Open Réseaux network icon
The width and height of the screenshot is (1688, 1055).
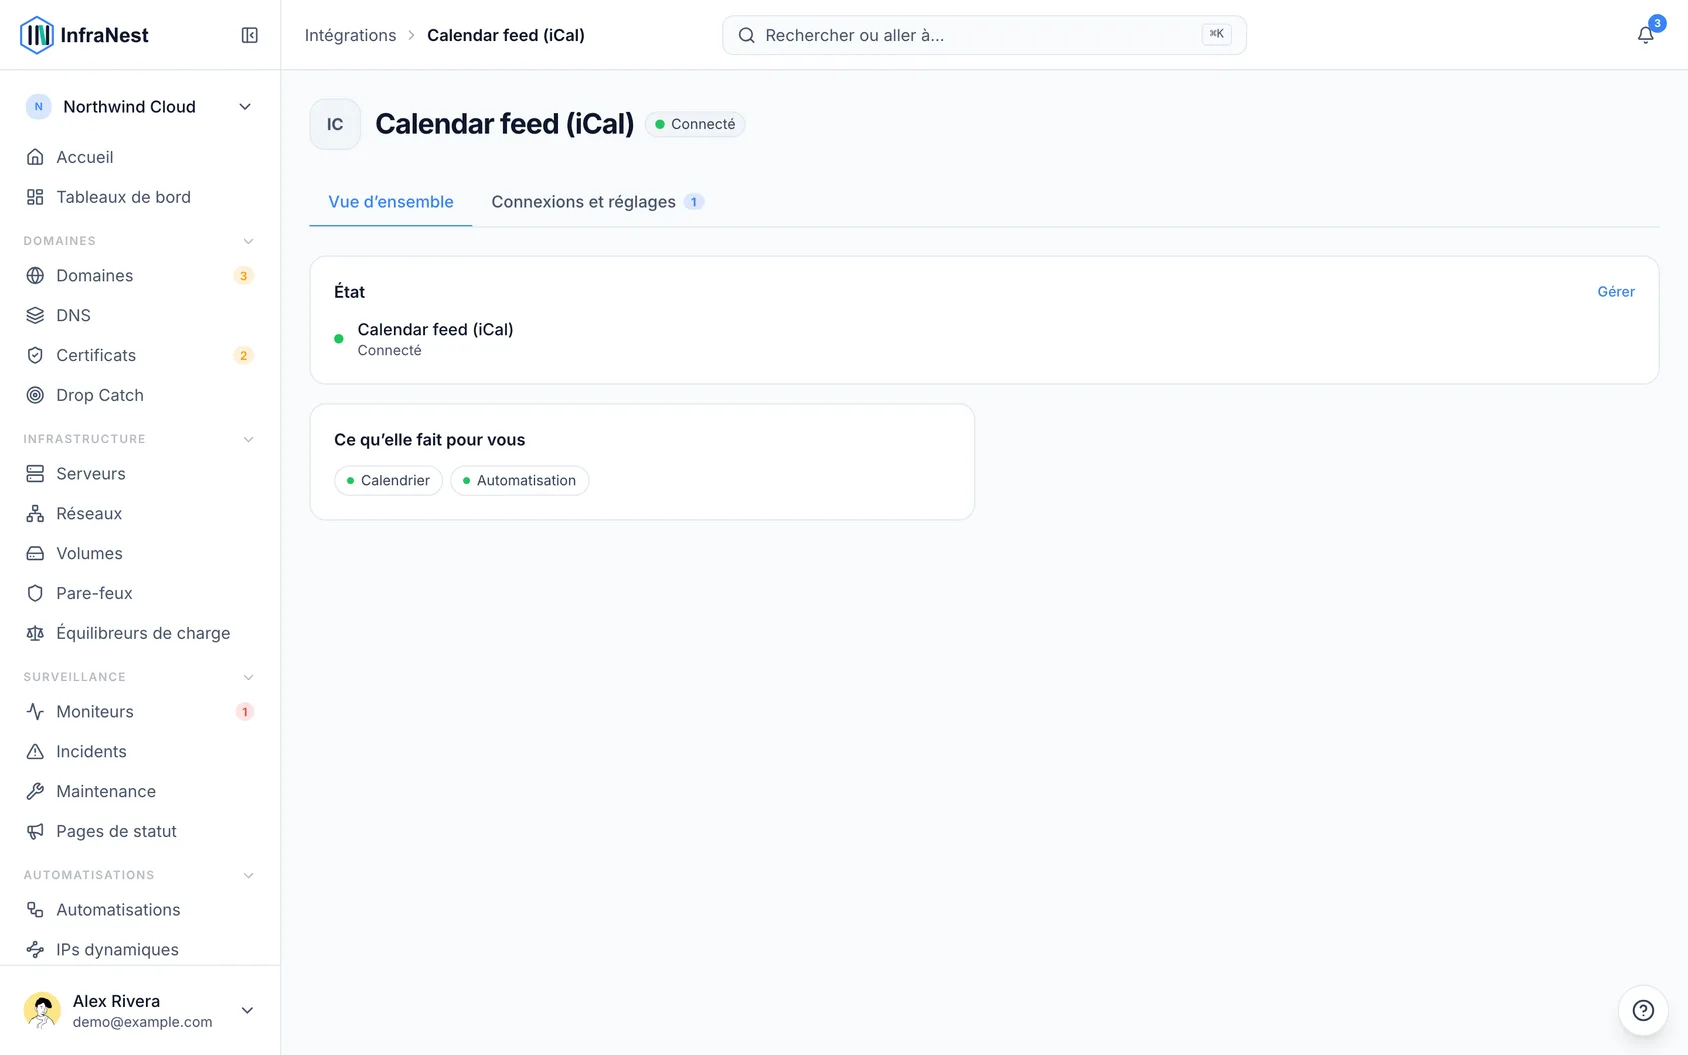[35, 513]
